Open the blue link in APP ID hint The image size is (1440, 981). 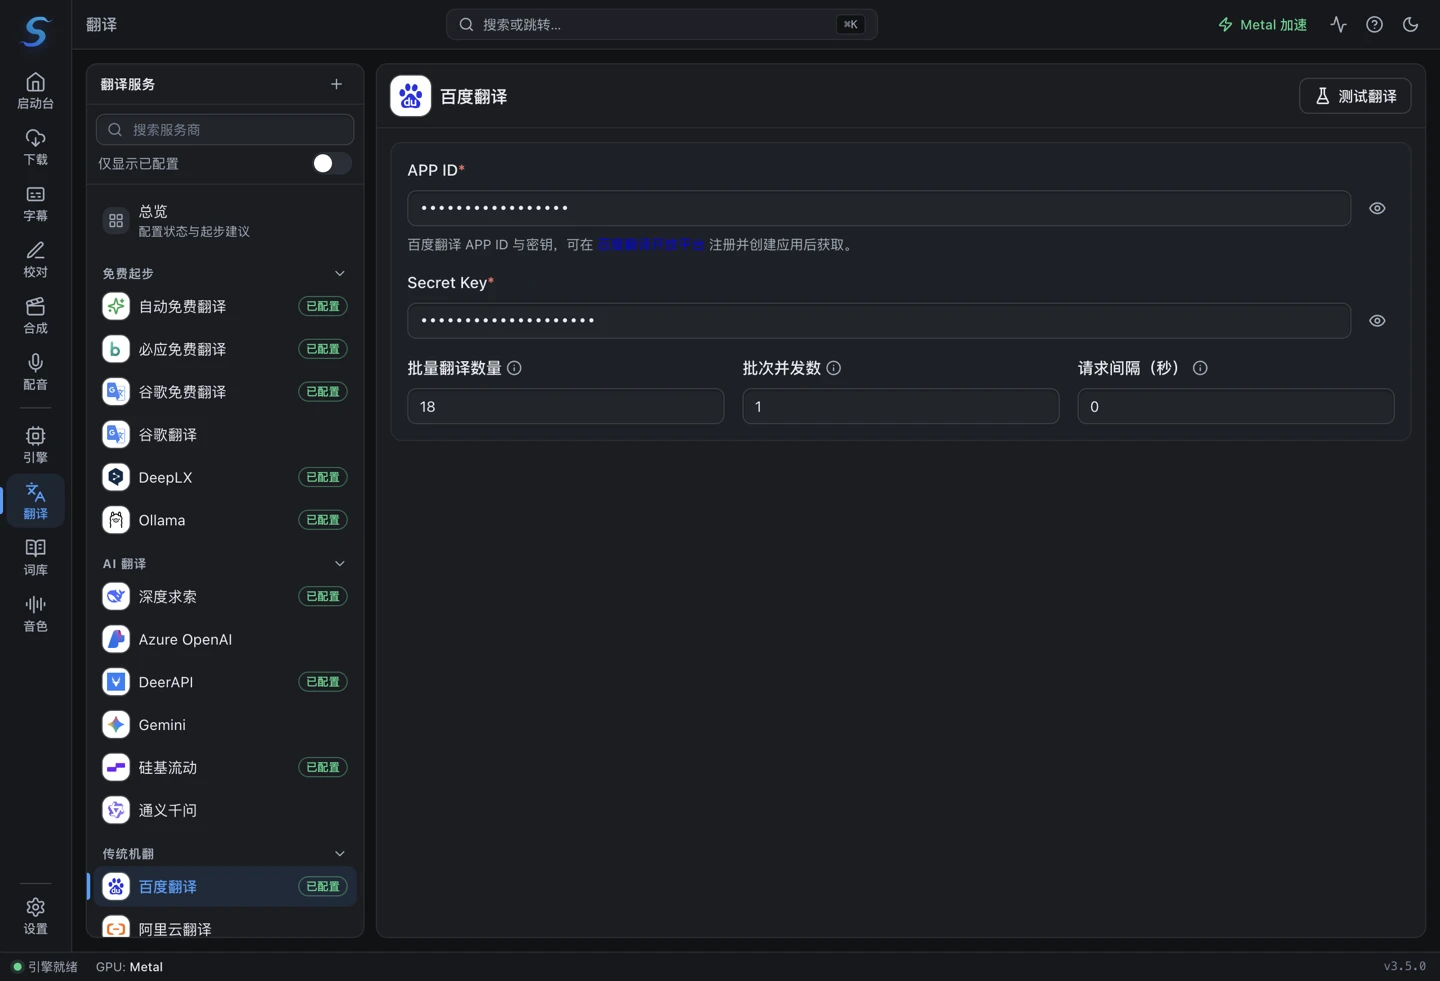[x=650, y=245]
